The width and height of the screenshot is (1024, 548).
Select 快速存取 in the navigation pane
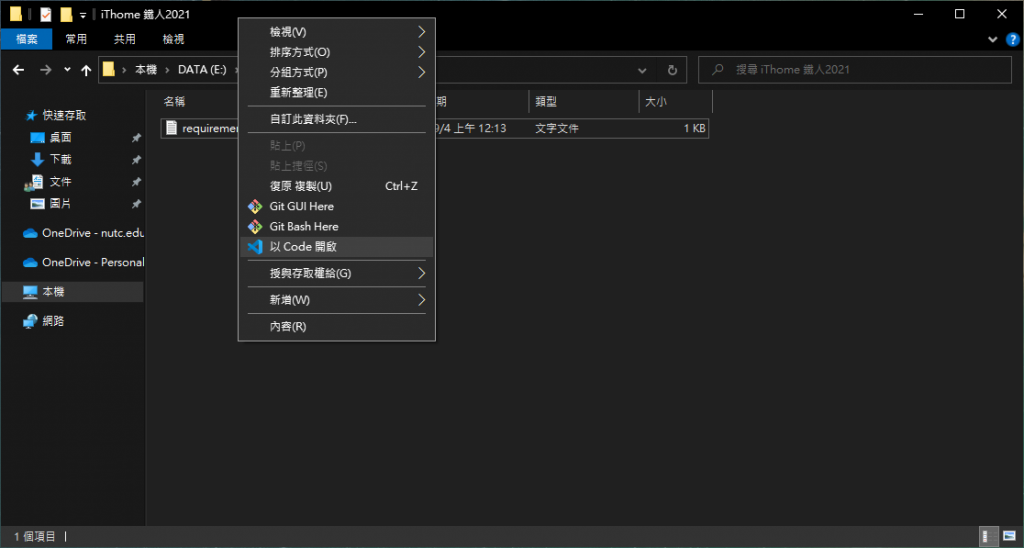64,116
